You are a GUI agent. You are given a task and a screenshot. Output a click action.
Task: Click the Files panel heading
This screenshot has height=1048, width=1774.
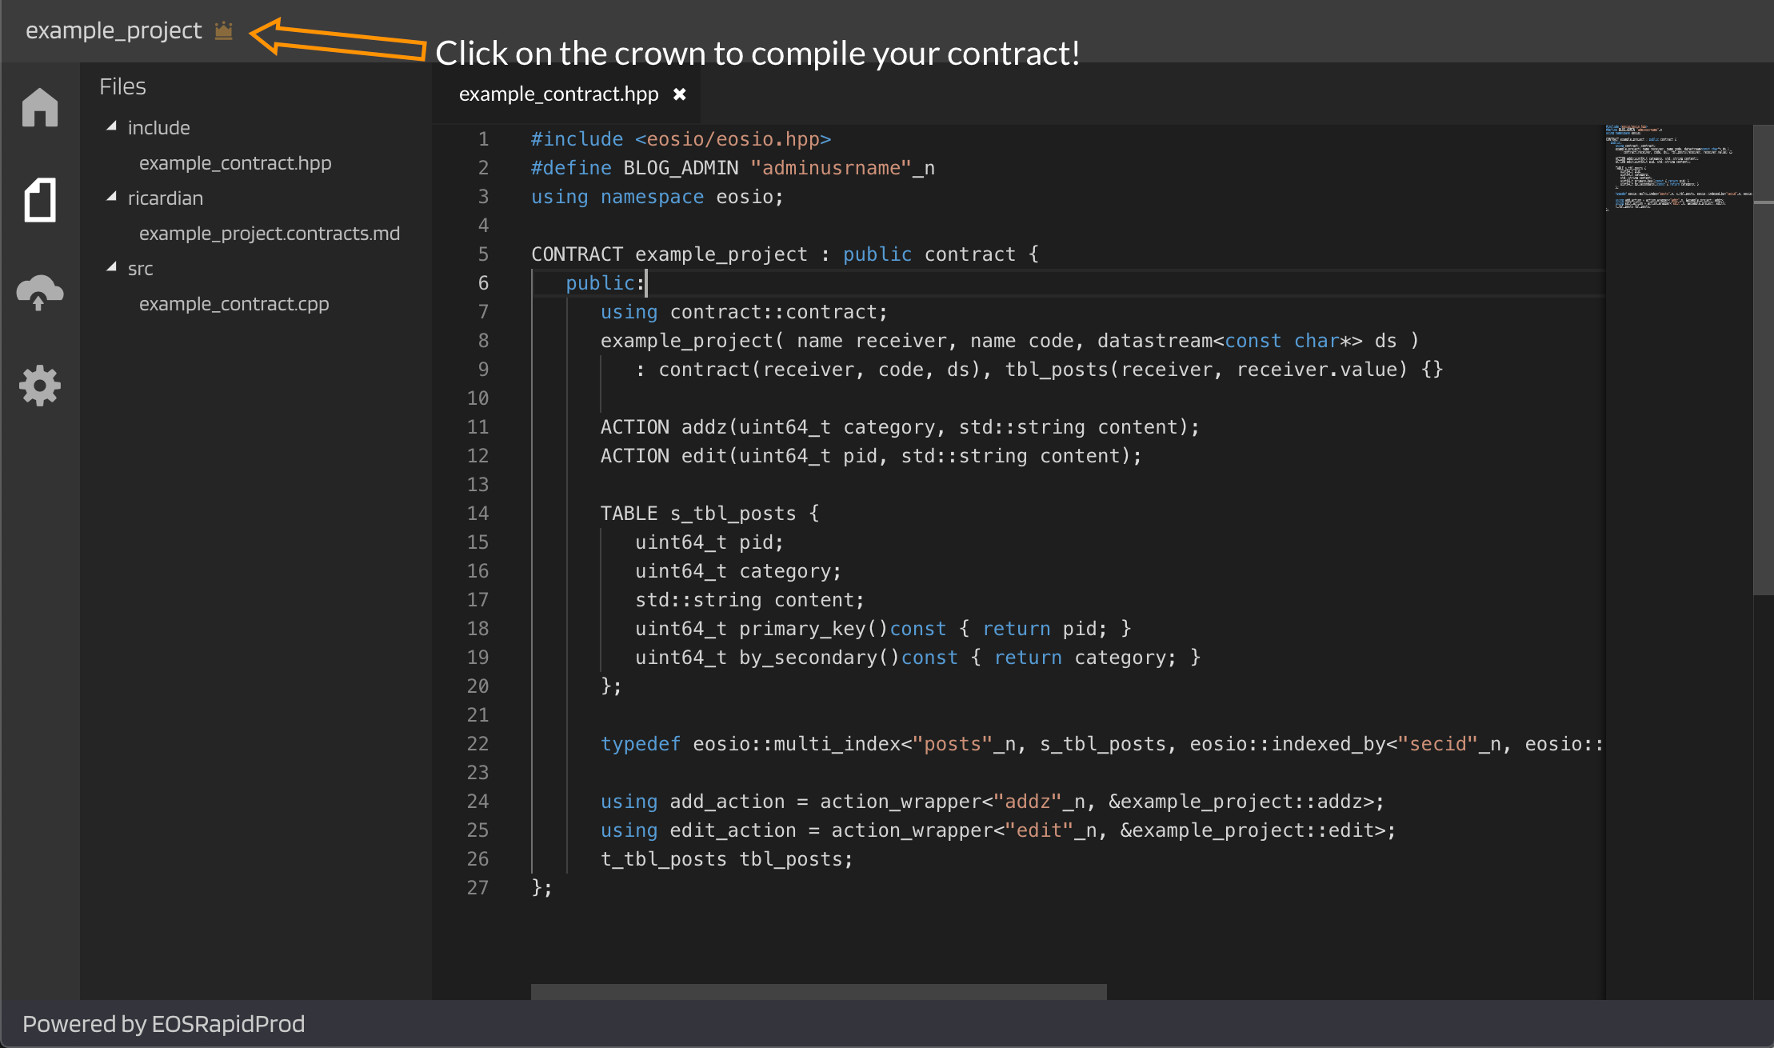coord(122,87)
